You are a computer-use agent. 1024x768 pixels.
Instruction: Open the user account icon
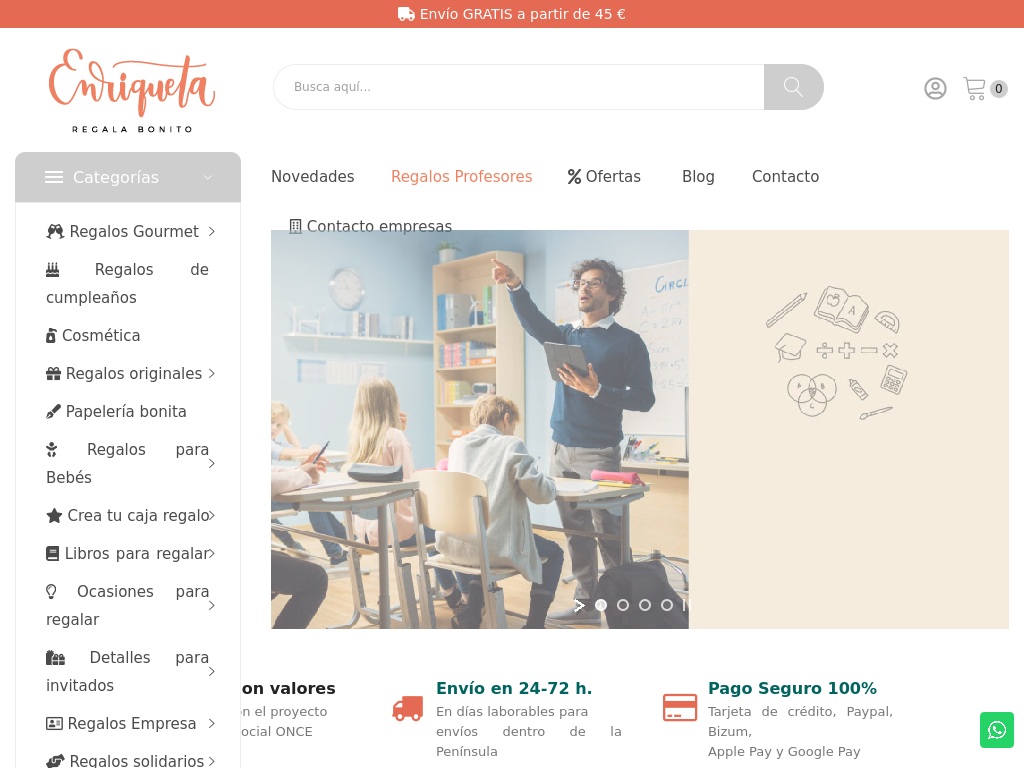935,88
